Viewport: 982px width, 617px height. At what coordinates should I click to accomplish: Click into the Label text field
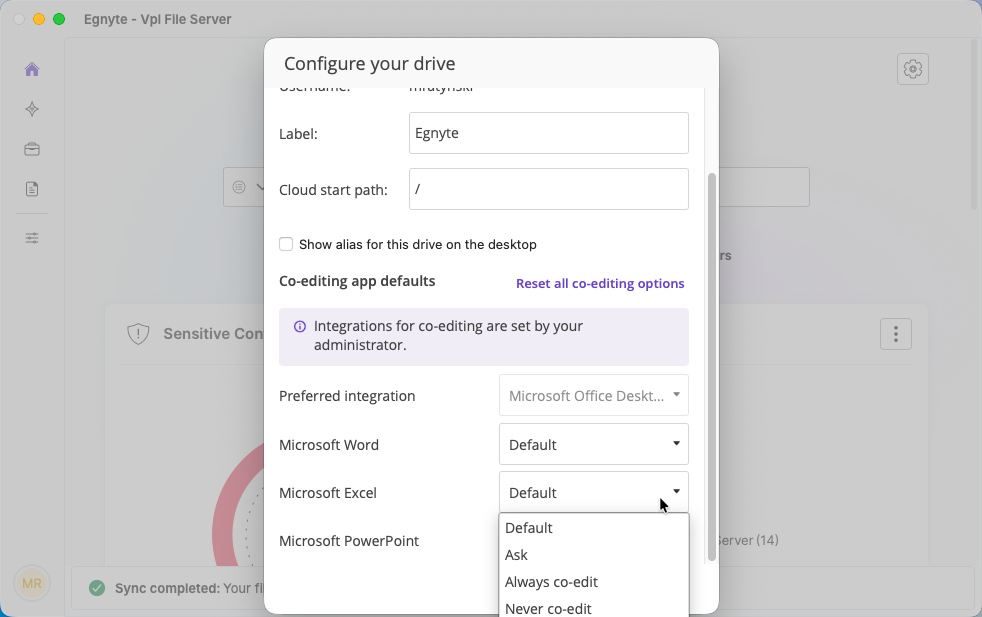(549, 133)
